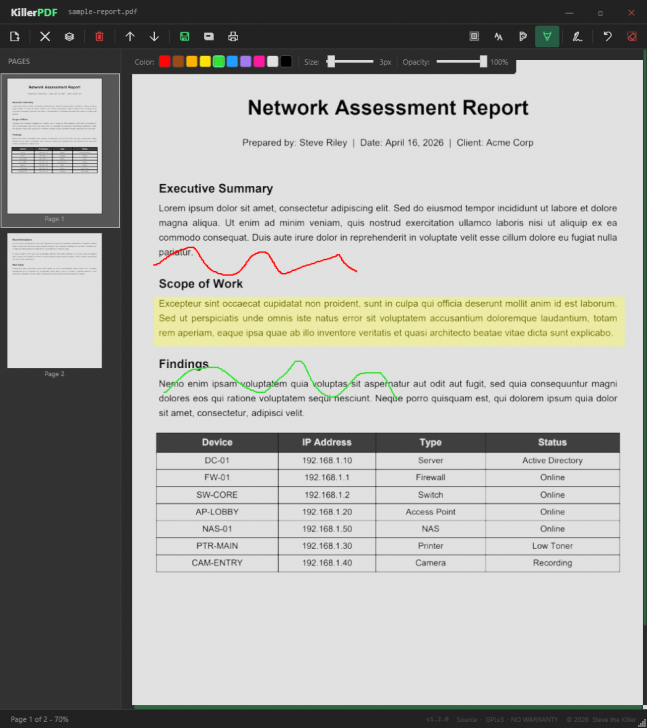The width and height of the screenshot is (647, 728).
Task: Click the 'Low Toner' status cell
Action: click(552, 546)
